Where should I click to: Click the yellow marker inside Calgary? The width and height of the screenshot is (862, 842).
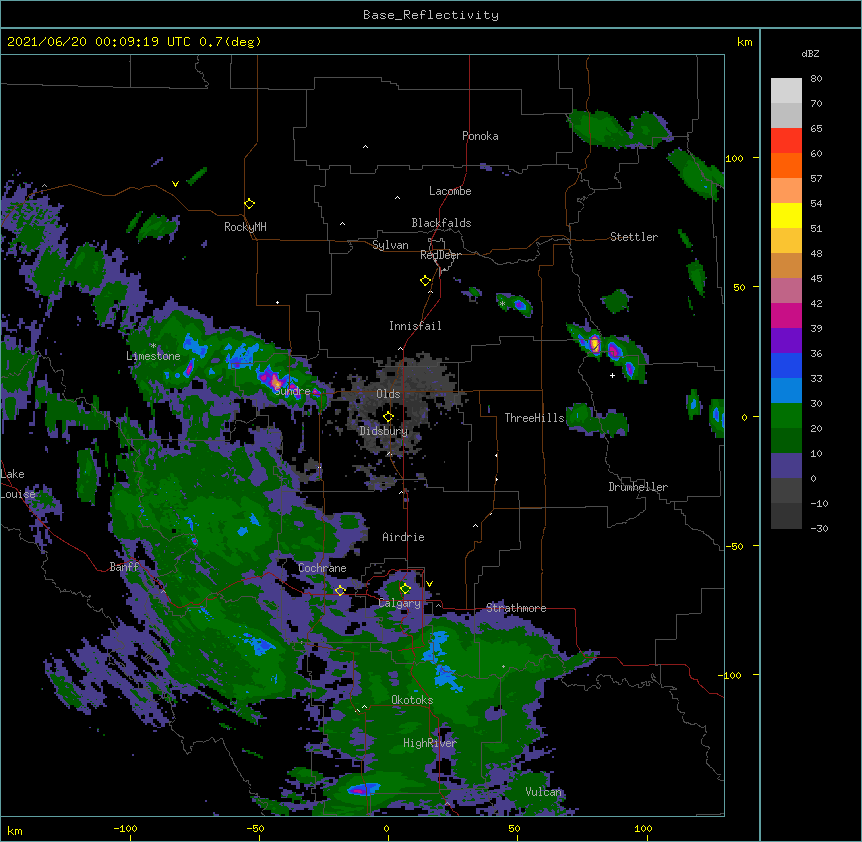405,589
